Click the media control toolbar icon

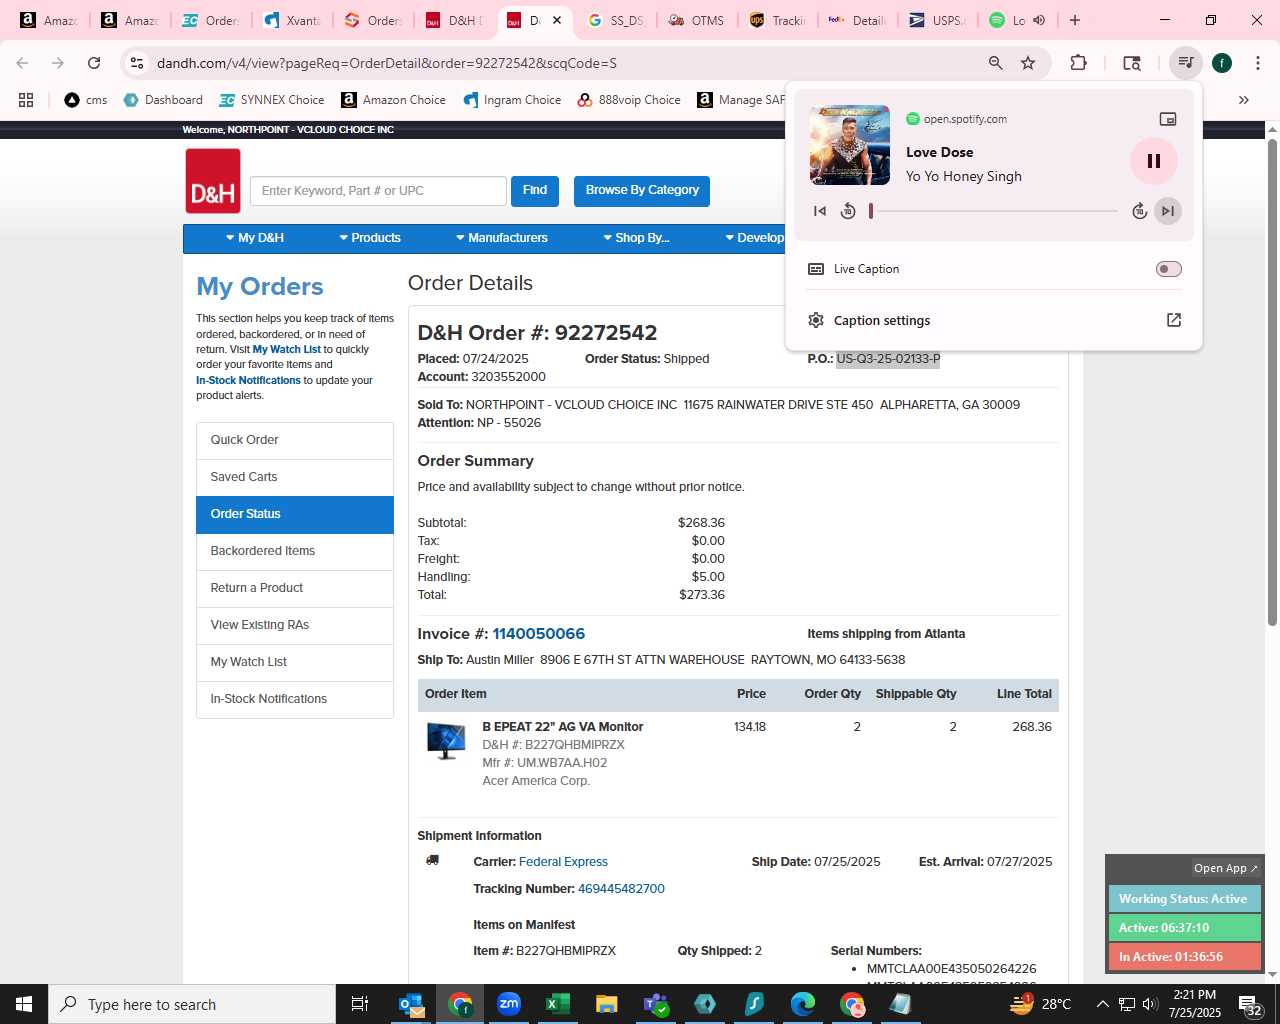(x=1185, y=63)
